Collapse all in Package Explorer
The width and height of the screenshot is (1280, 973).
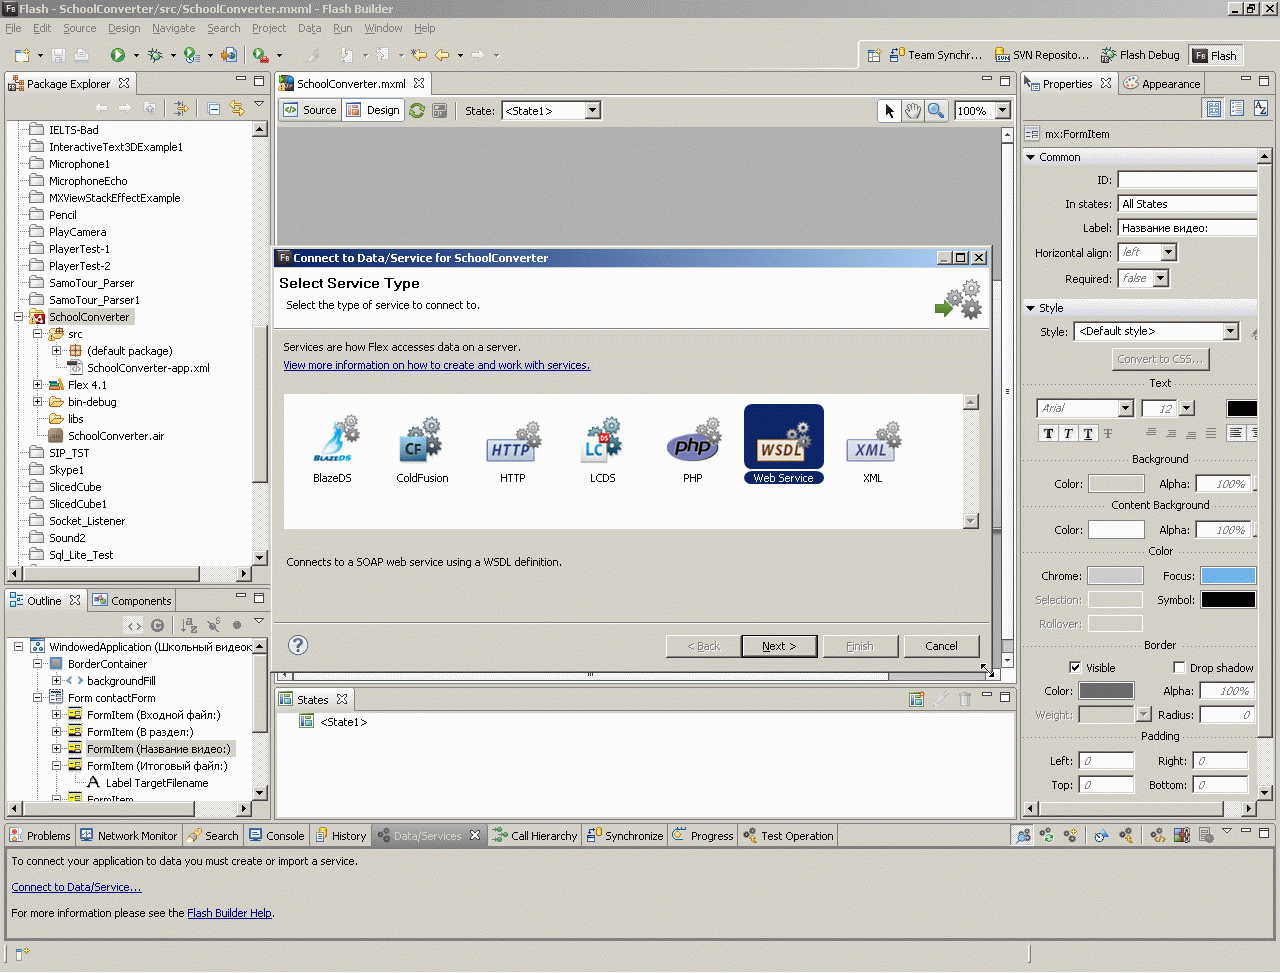214,108
